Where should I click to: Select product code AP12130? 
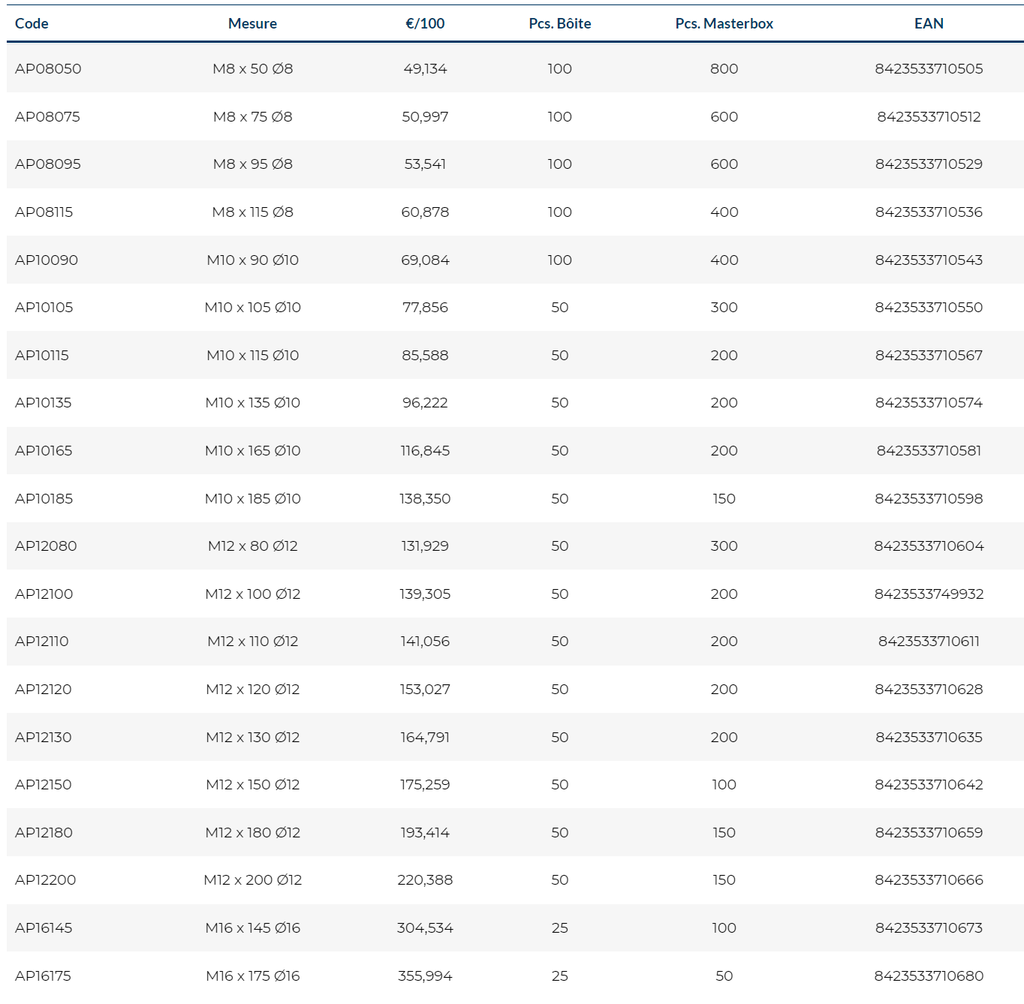43,737
